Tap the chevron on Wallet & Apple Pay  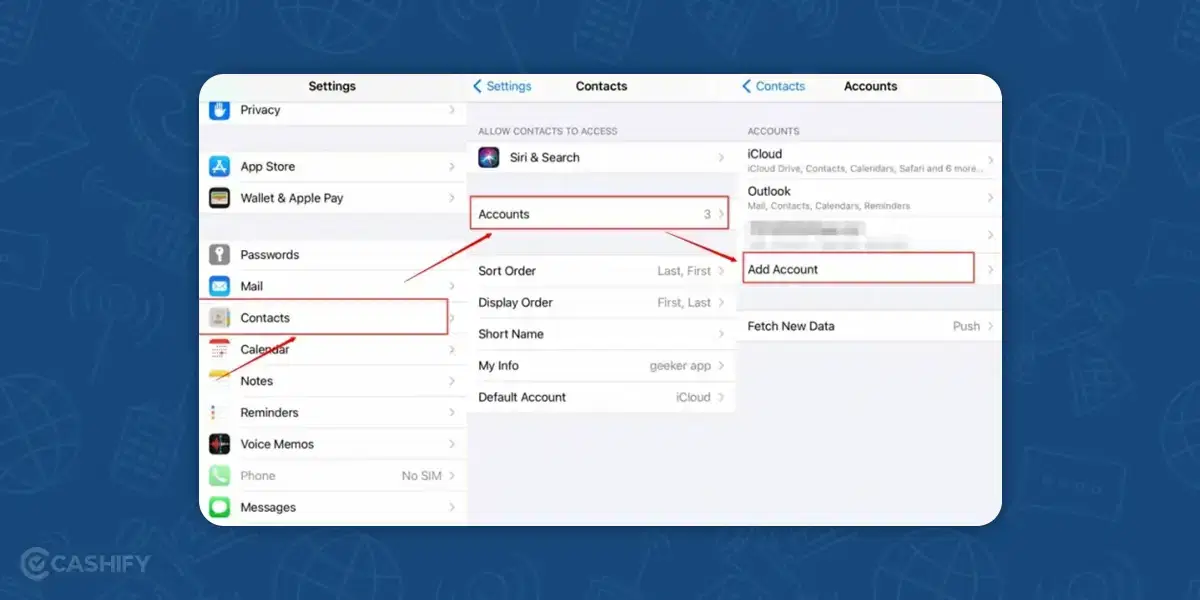tap(452, 198)
